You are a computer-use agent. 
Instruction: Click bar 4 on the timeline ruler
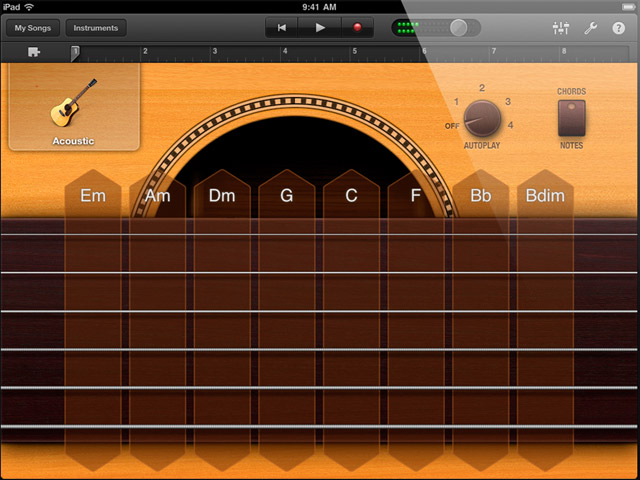(x=285, y=51)
